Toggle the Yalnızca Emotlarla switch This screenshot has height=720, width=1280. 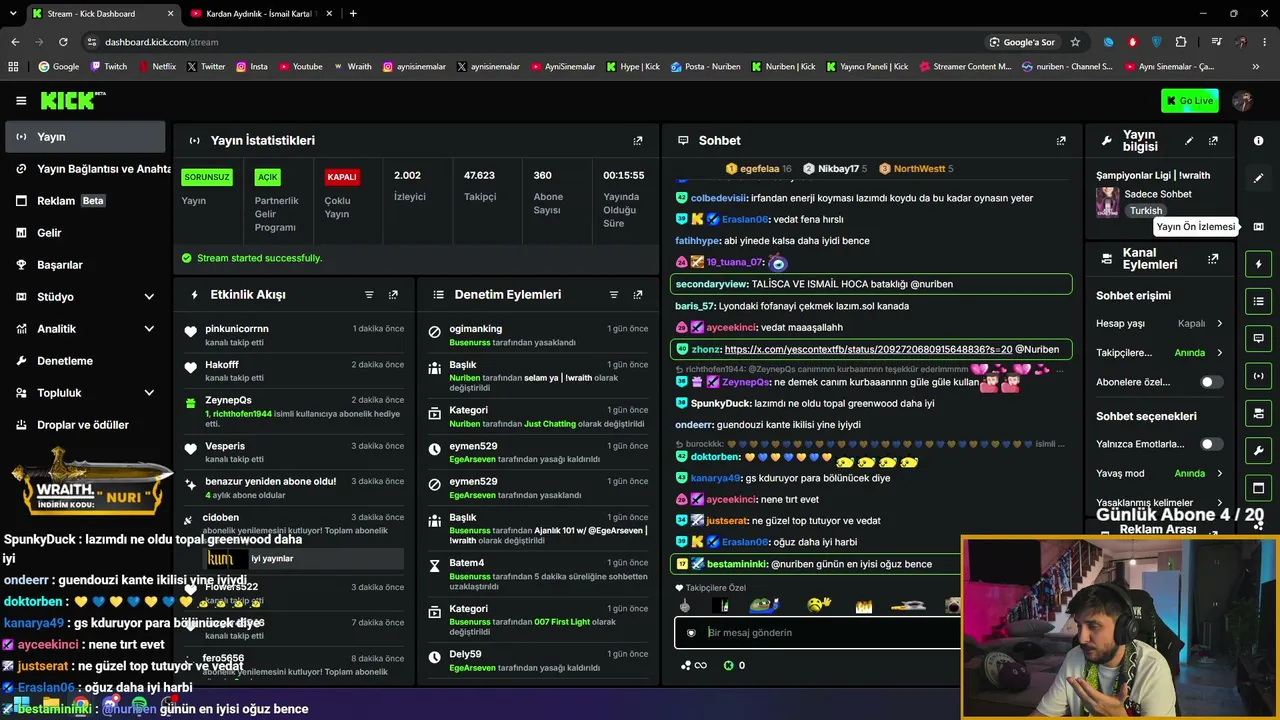click(x=1211, y=444)
